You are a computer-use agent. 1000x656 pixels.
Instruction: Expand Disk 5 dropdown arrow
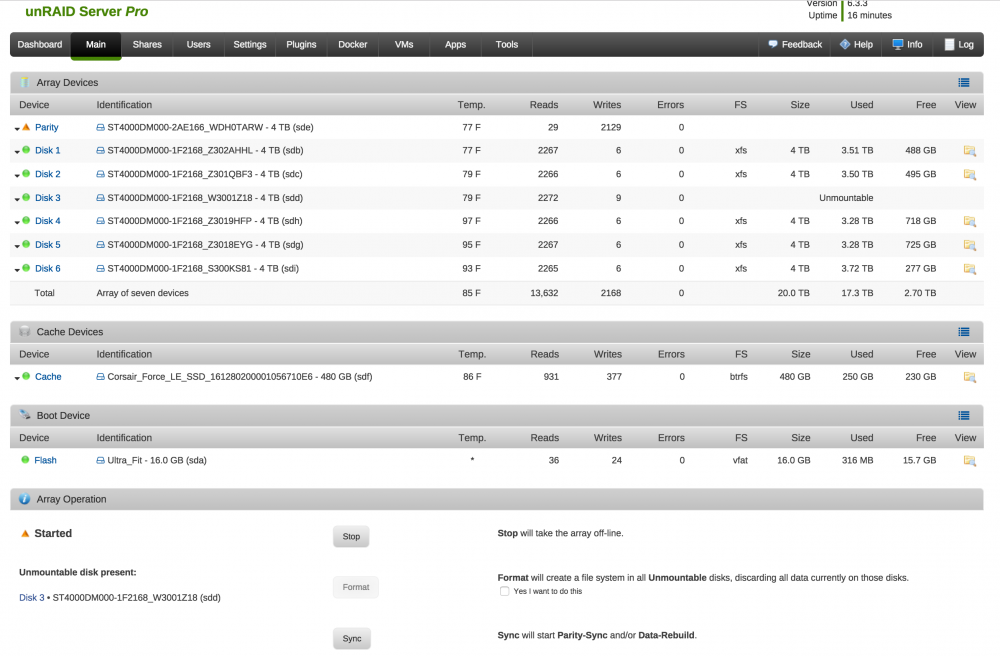[x=17, y=246]
